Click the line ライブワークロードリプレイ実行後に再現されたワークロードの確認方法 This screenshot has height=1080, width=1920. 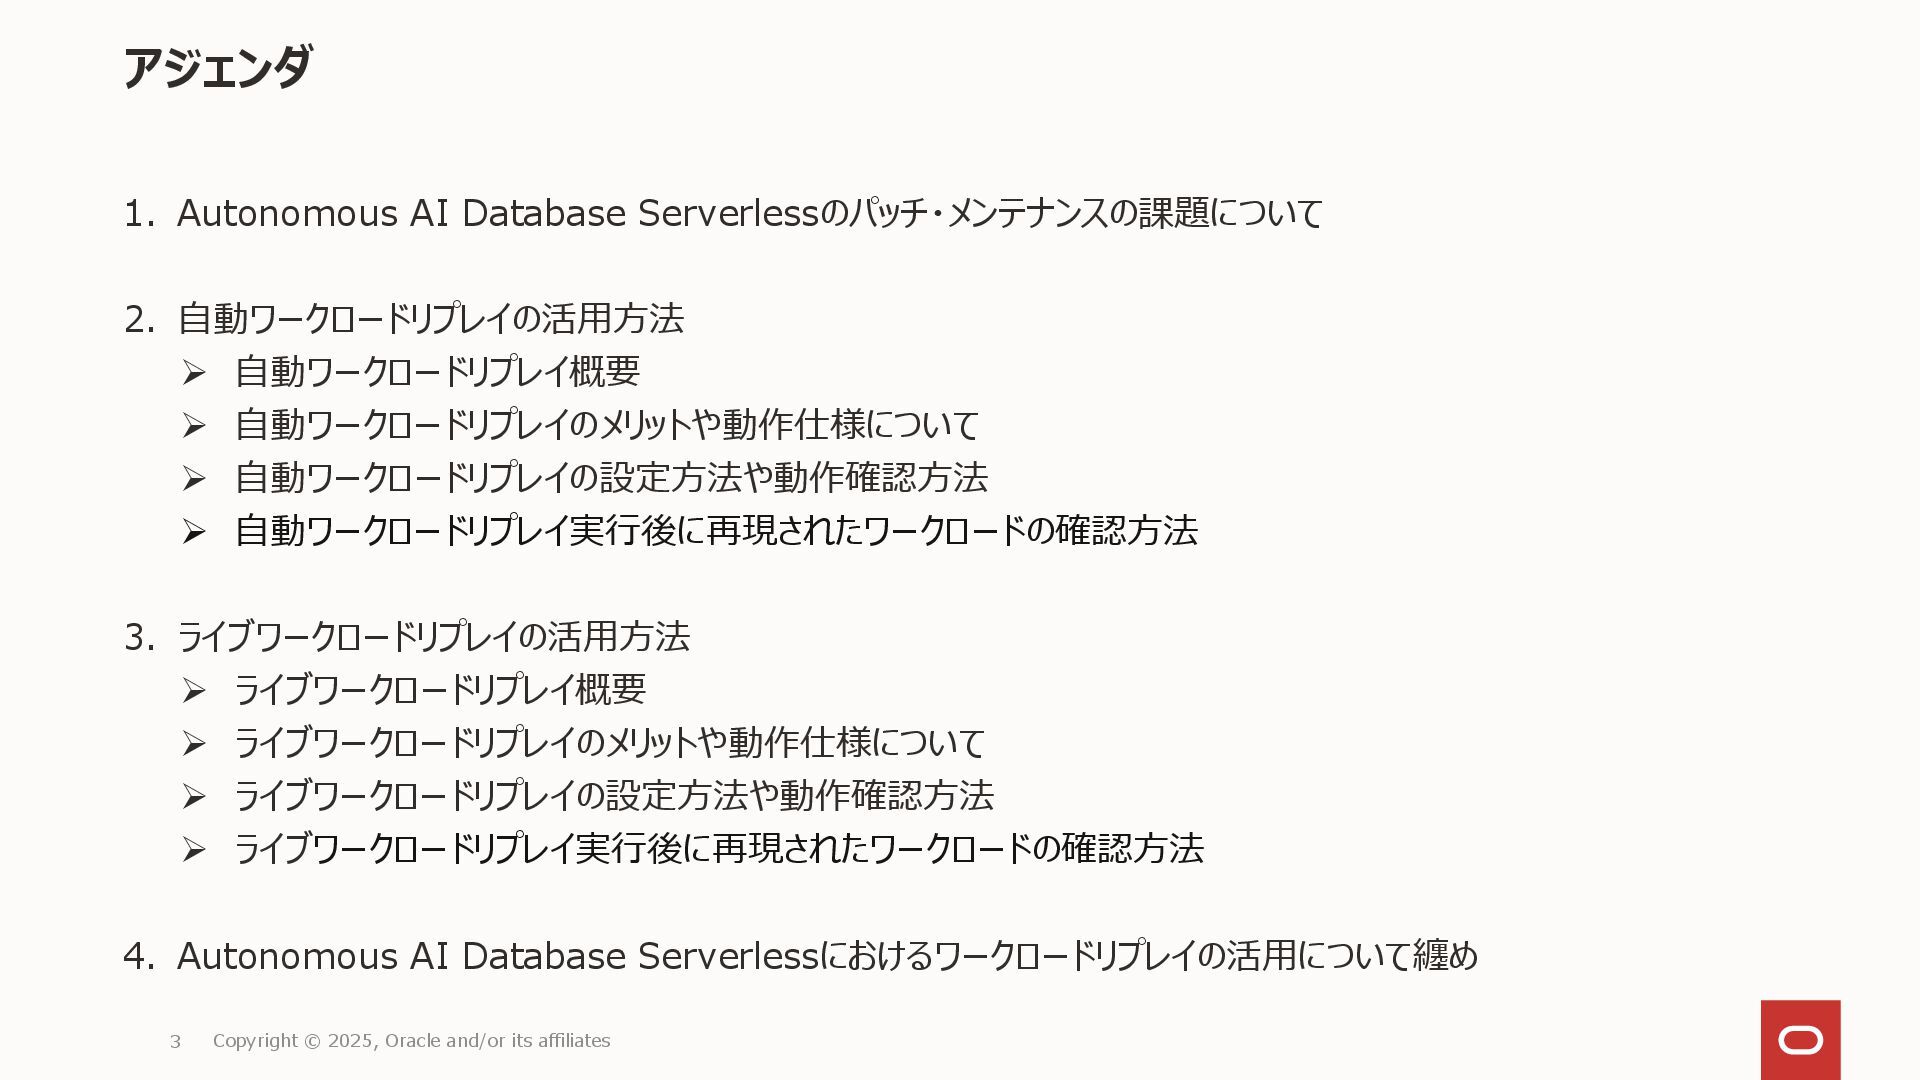click(719, 849)
